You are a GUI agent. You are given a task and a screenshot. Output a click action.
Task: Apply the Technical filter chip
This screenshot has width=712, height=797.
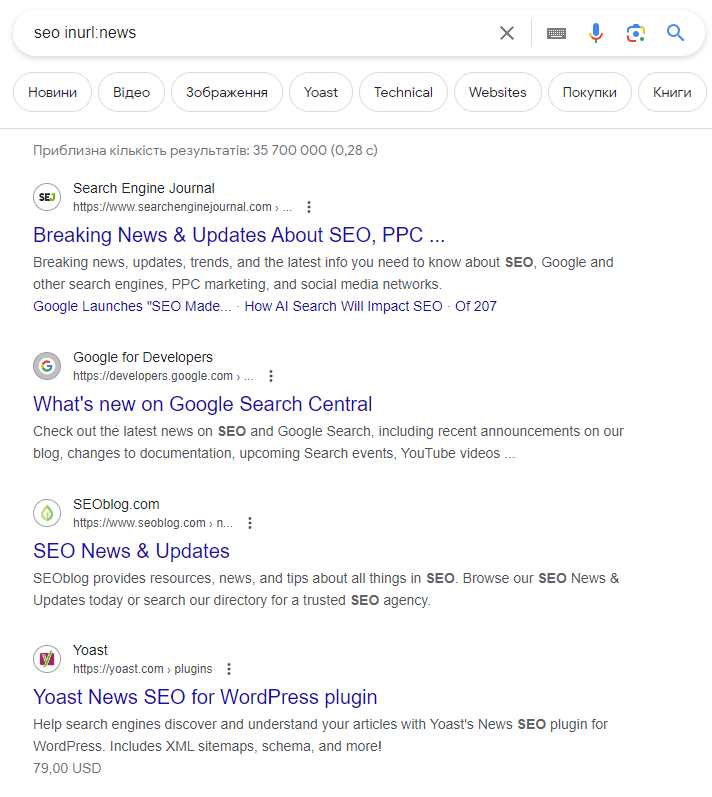[403, 92]
